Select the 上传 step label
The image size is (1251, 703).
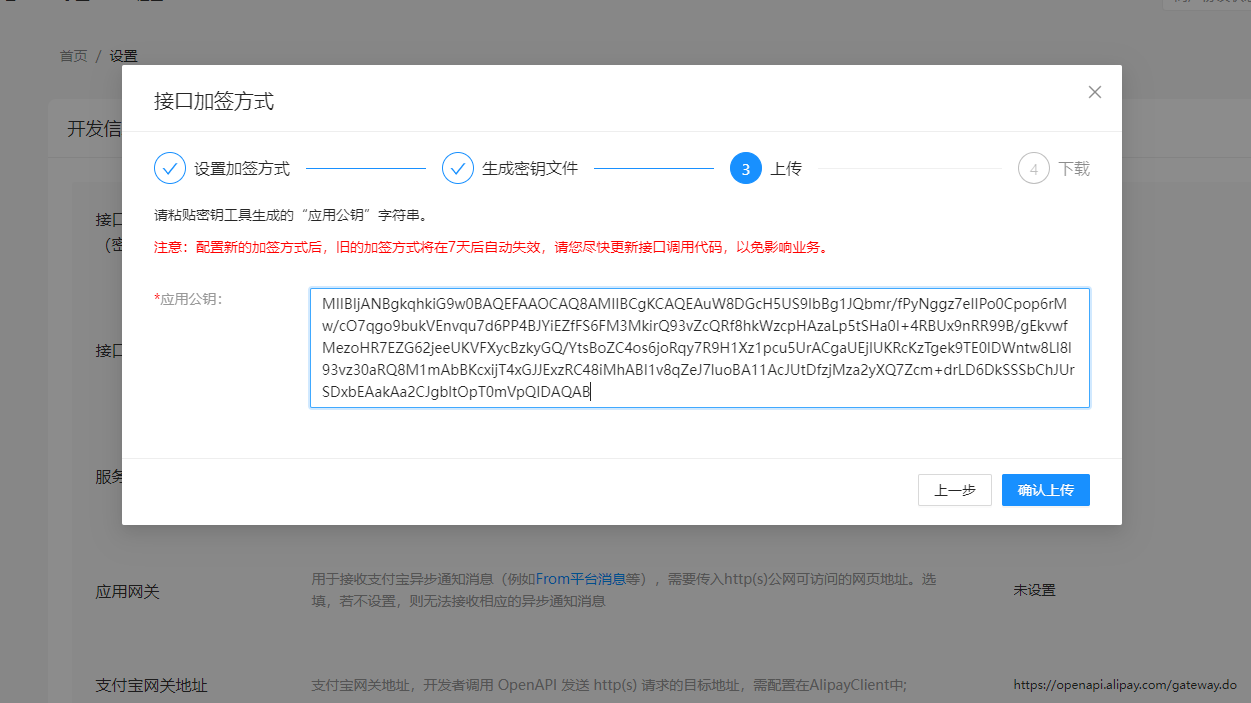[x=786, y=169]
